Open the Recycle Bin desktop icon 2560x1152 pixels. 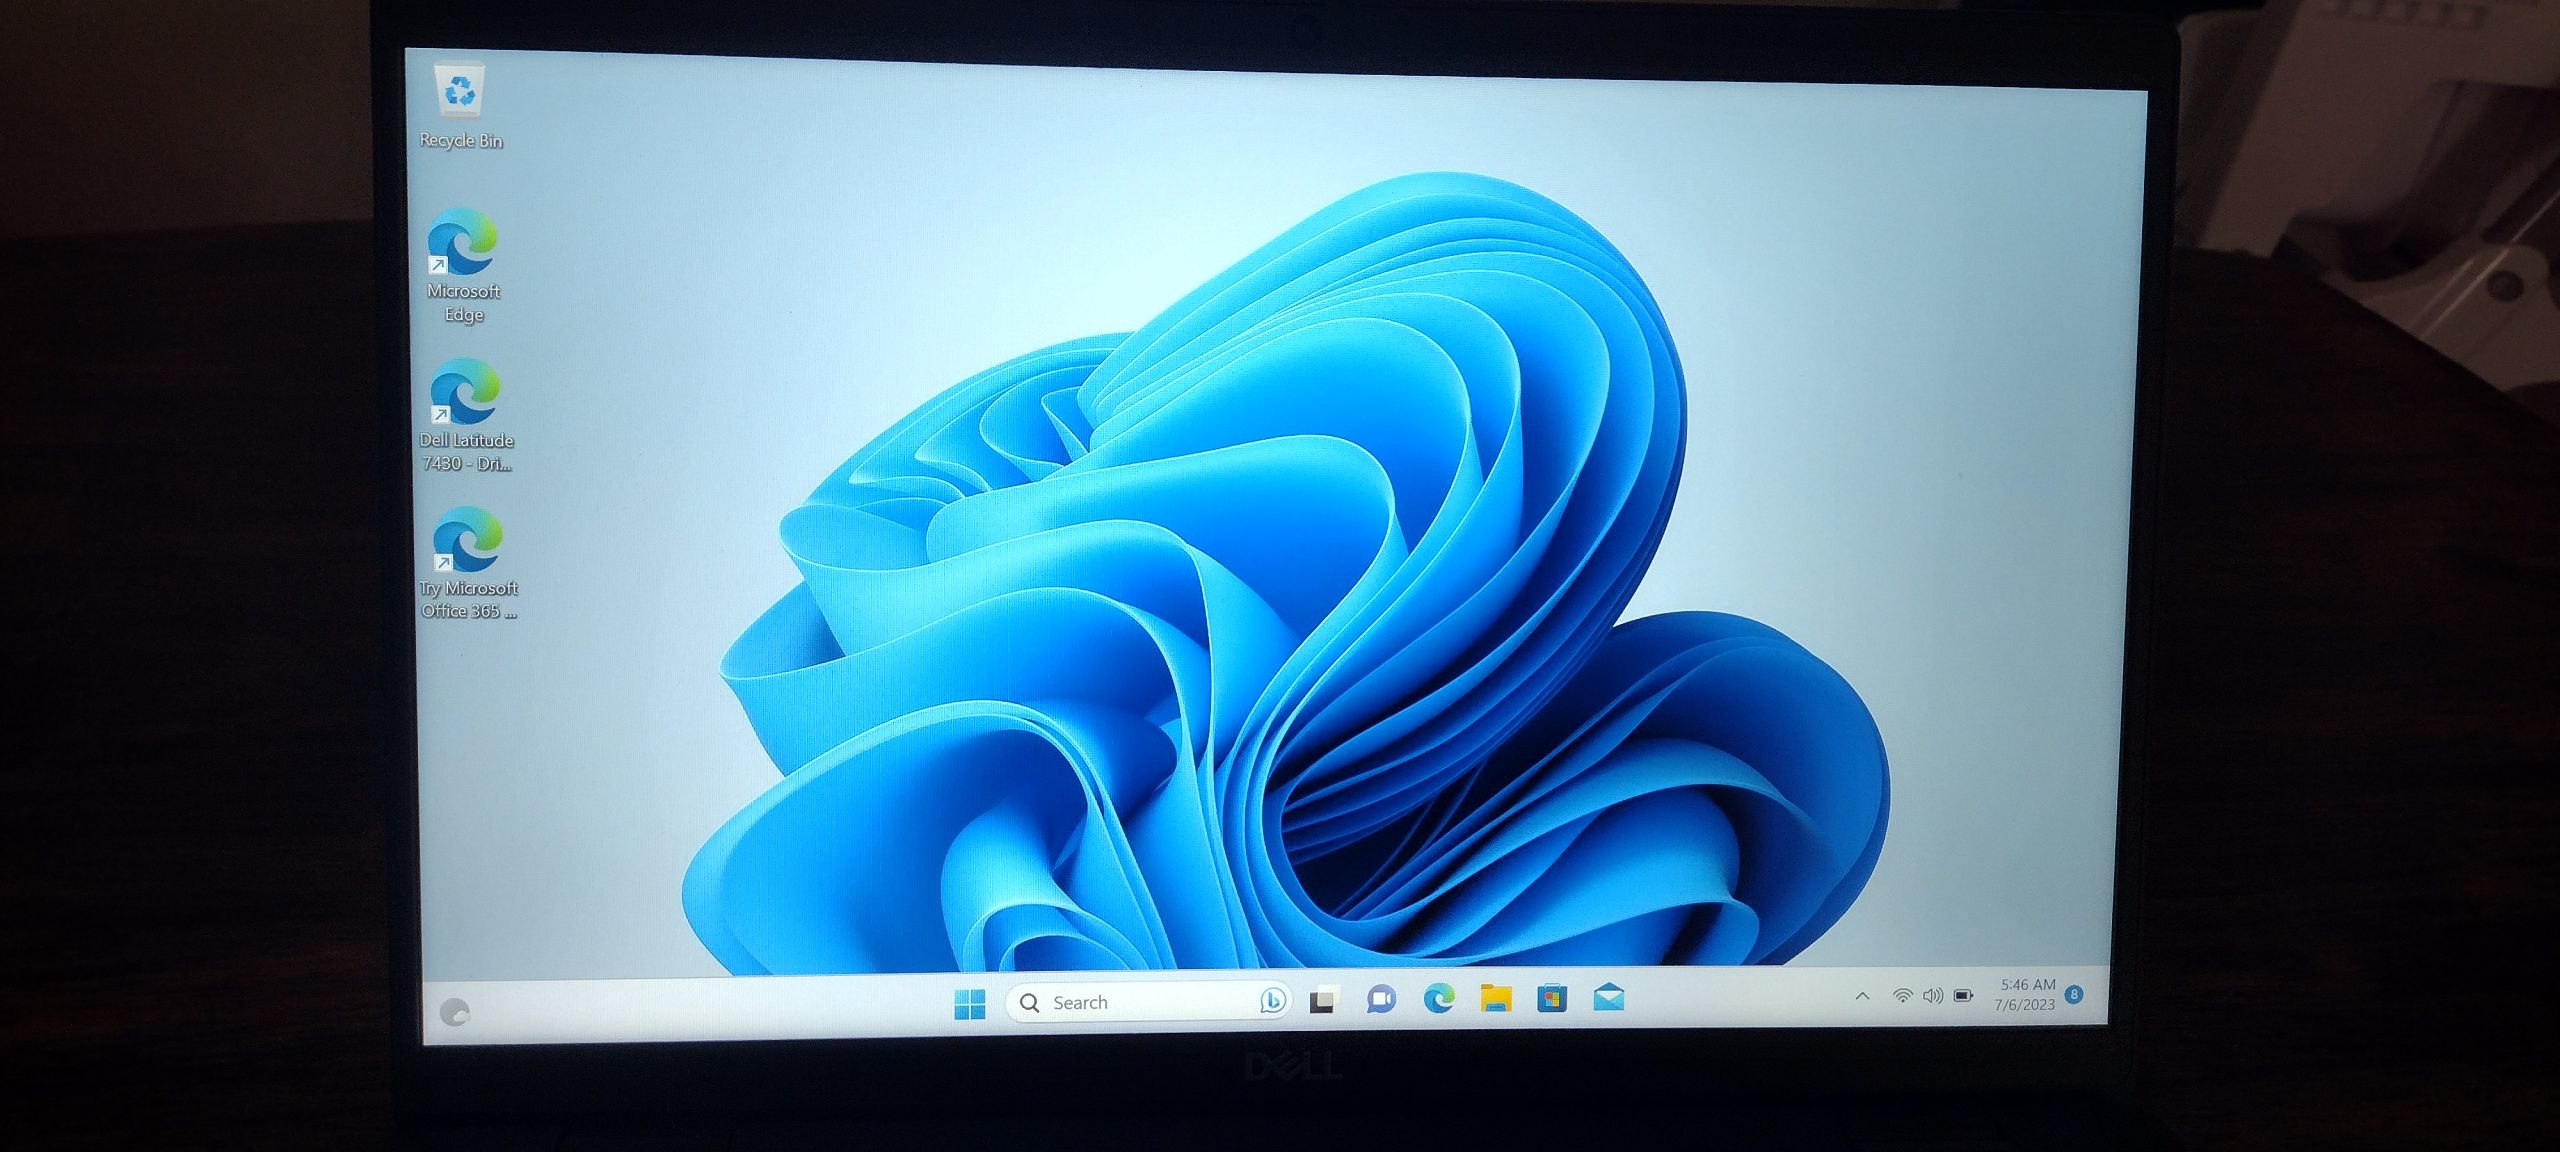[460, 106]
